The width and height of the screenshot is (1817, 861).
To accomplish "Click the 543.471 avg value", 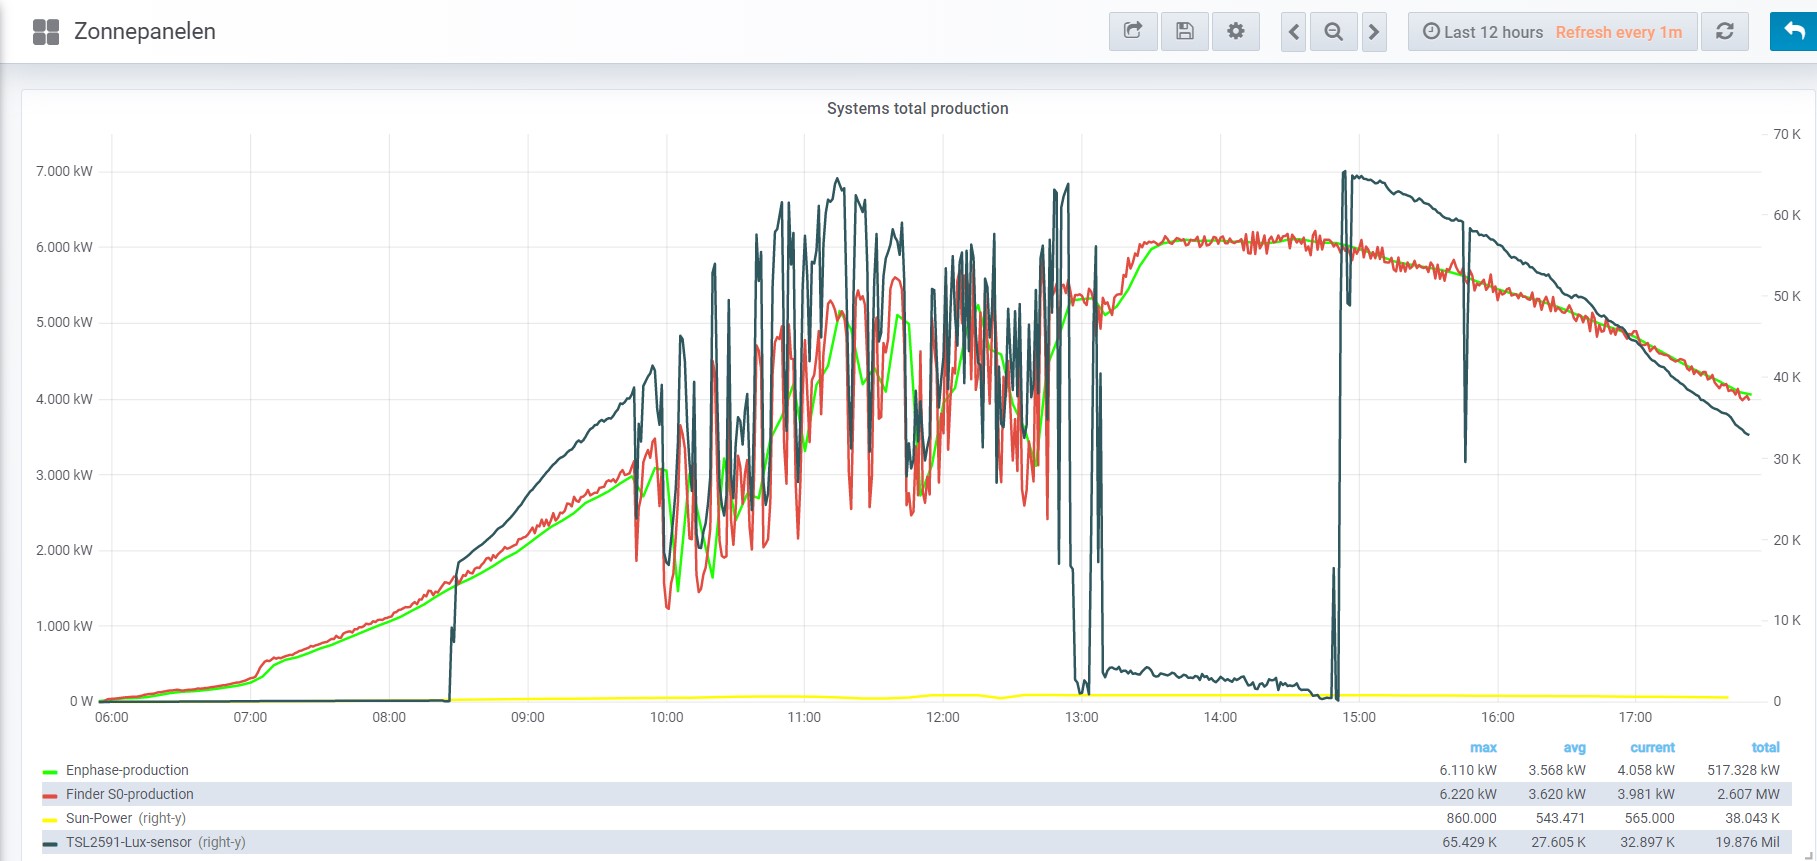I will (x=1560, y=818).
